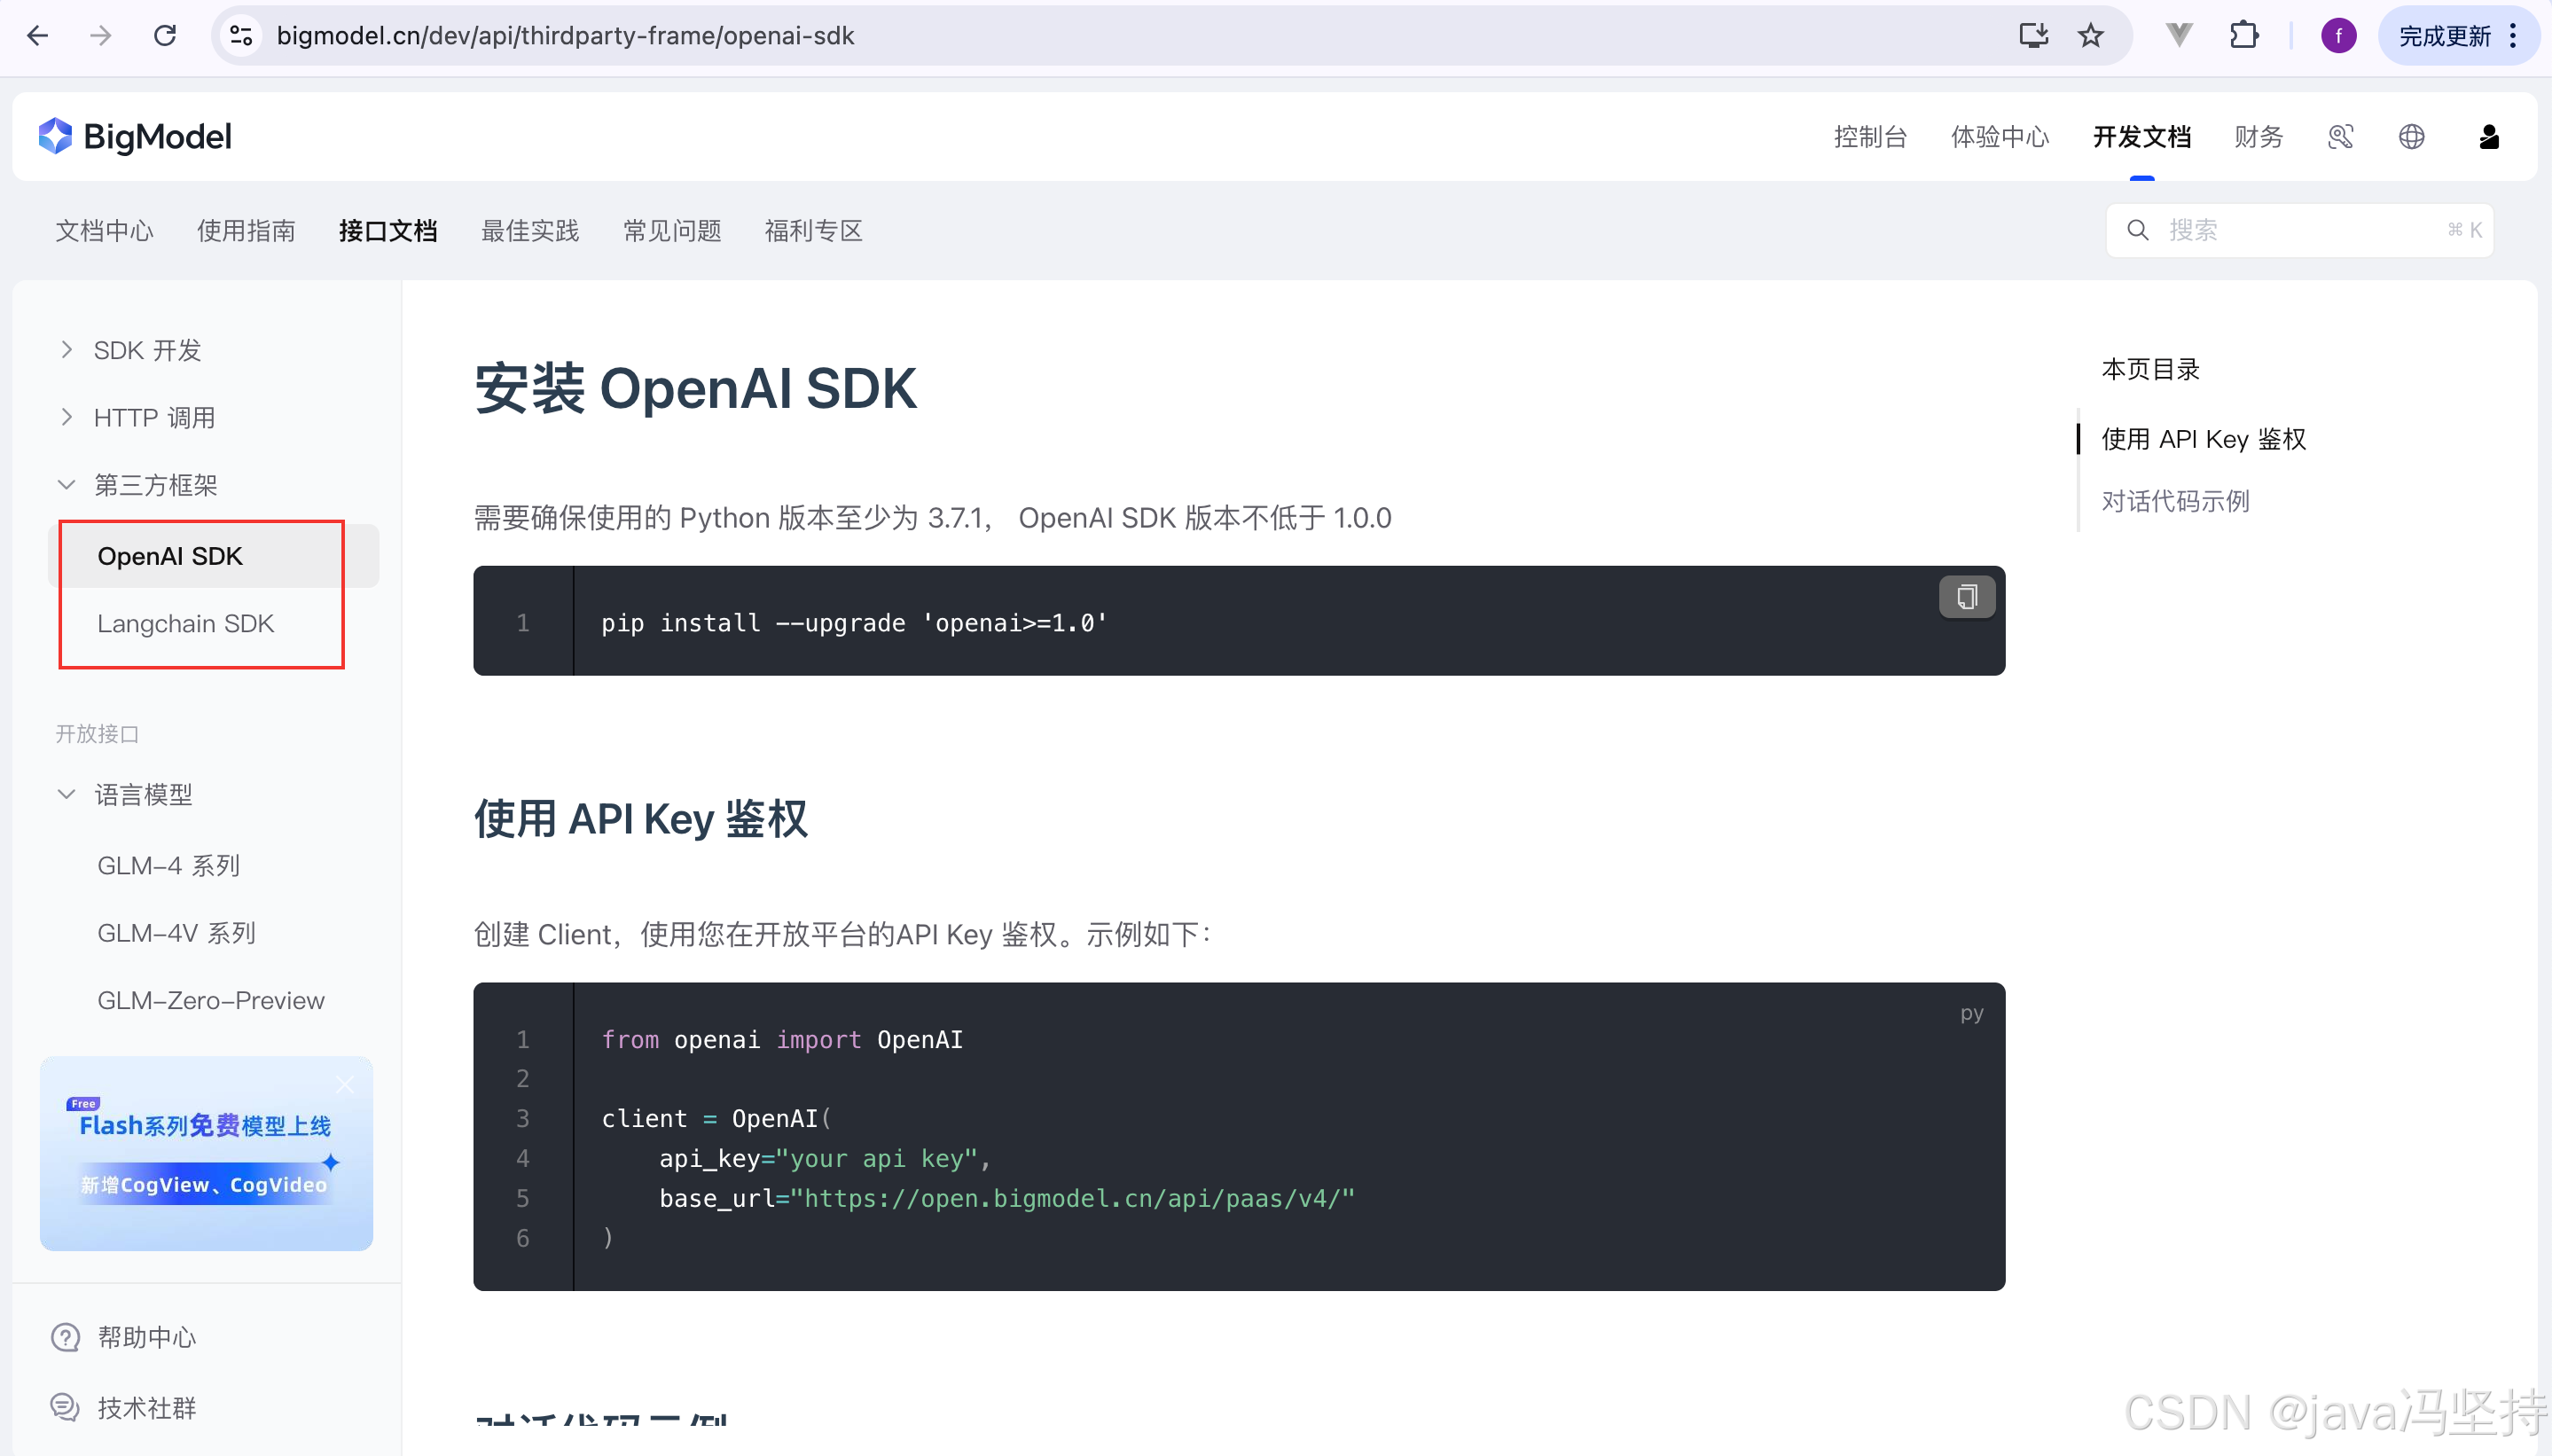Open GLM-4 系列 in sidebar
This screenshot has width=2552, height=1456.
tap(168, 866)
